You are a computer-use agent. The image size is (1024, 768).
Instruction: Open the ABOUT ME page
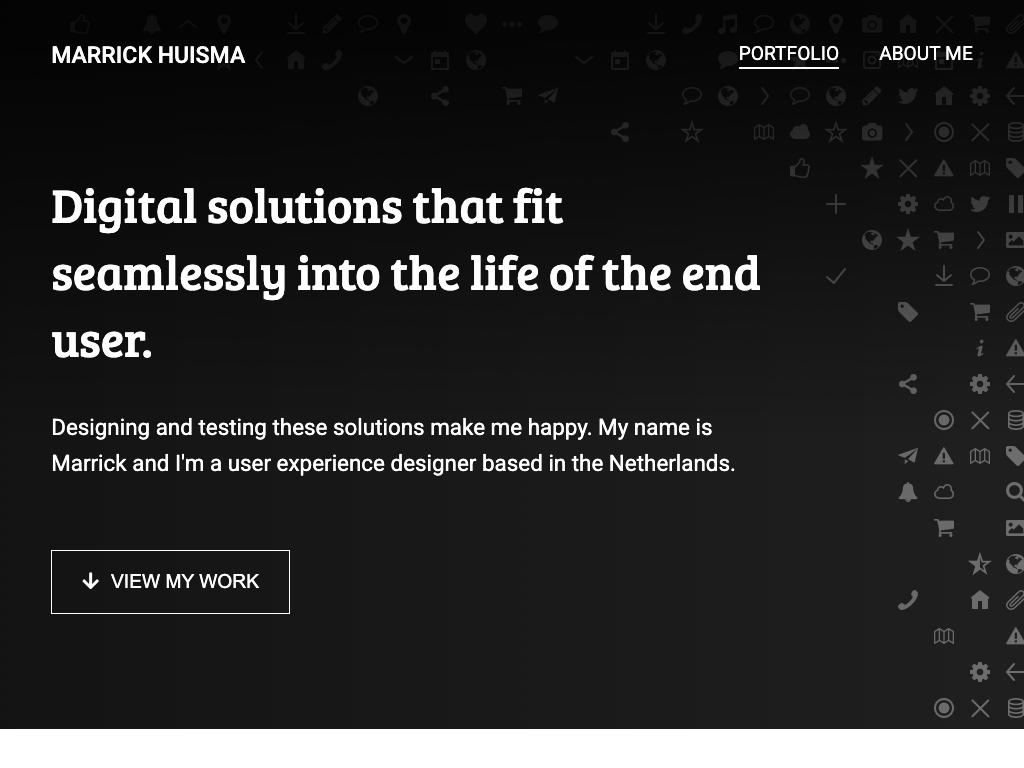coord(925,54)
